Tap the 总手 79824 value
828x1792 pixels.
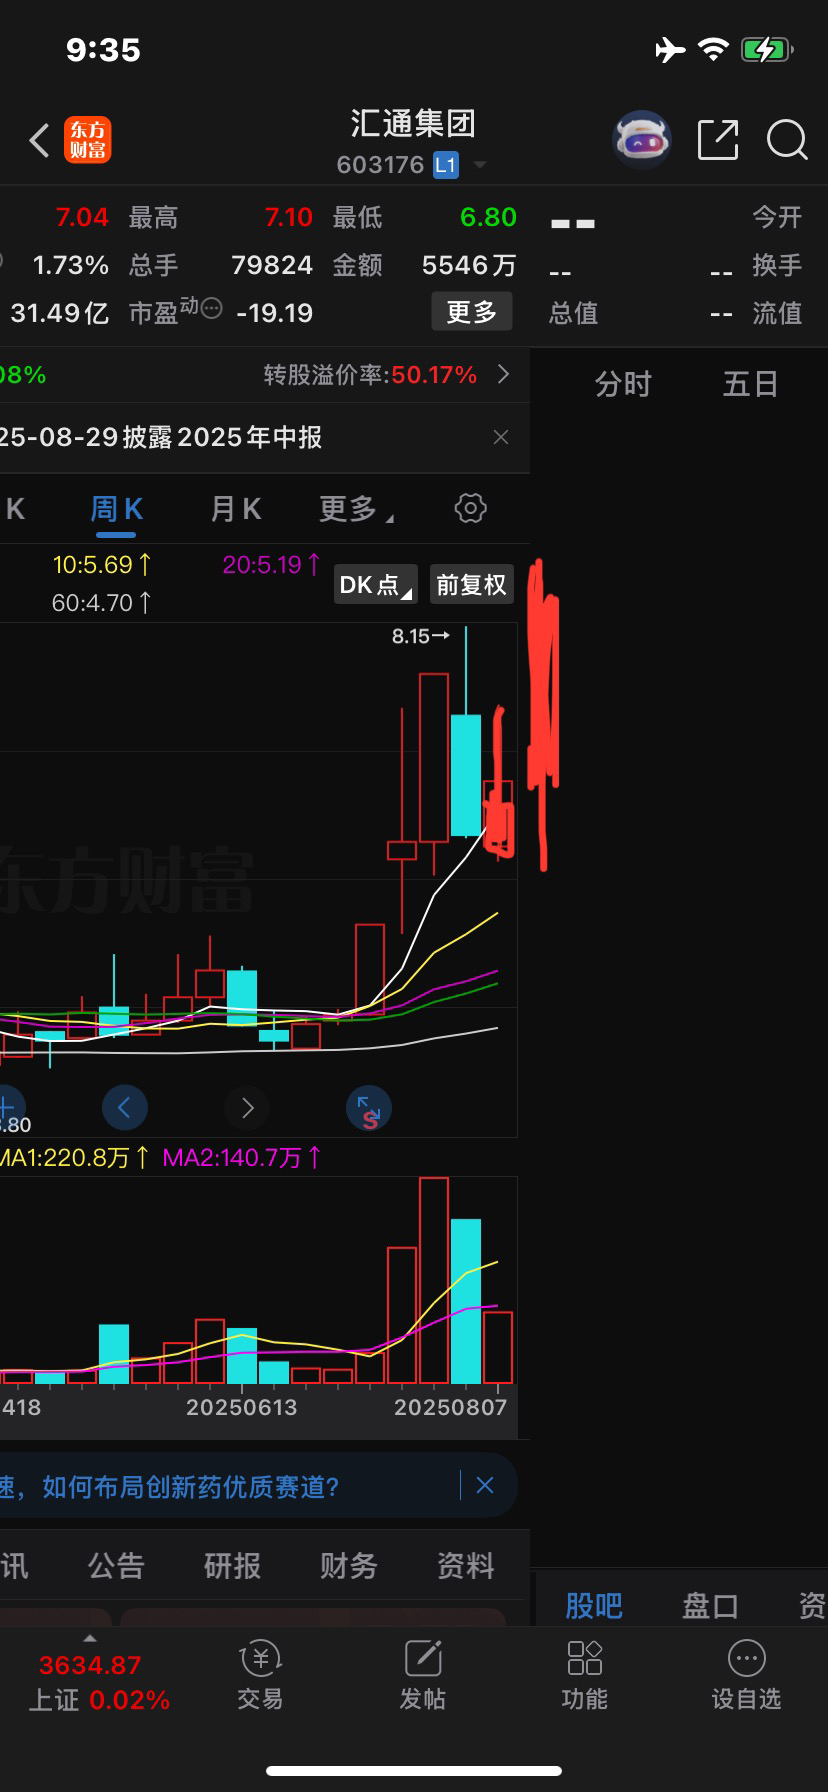click(272, 265)
